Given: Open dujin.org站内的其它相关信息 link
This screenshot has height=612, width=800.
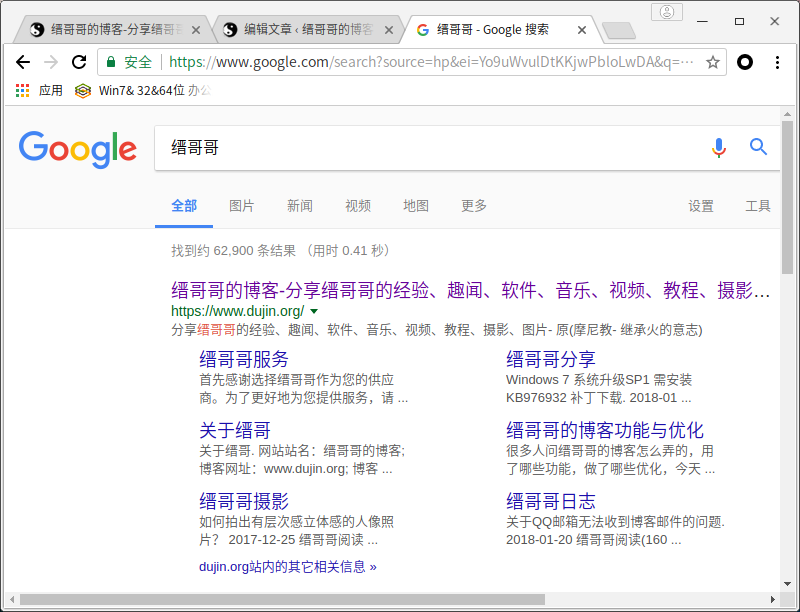Looking at the screenshot, I should click(x=288, y=567).
